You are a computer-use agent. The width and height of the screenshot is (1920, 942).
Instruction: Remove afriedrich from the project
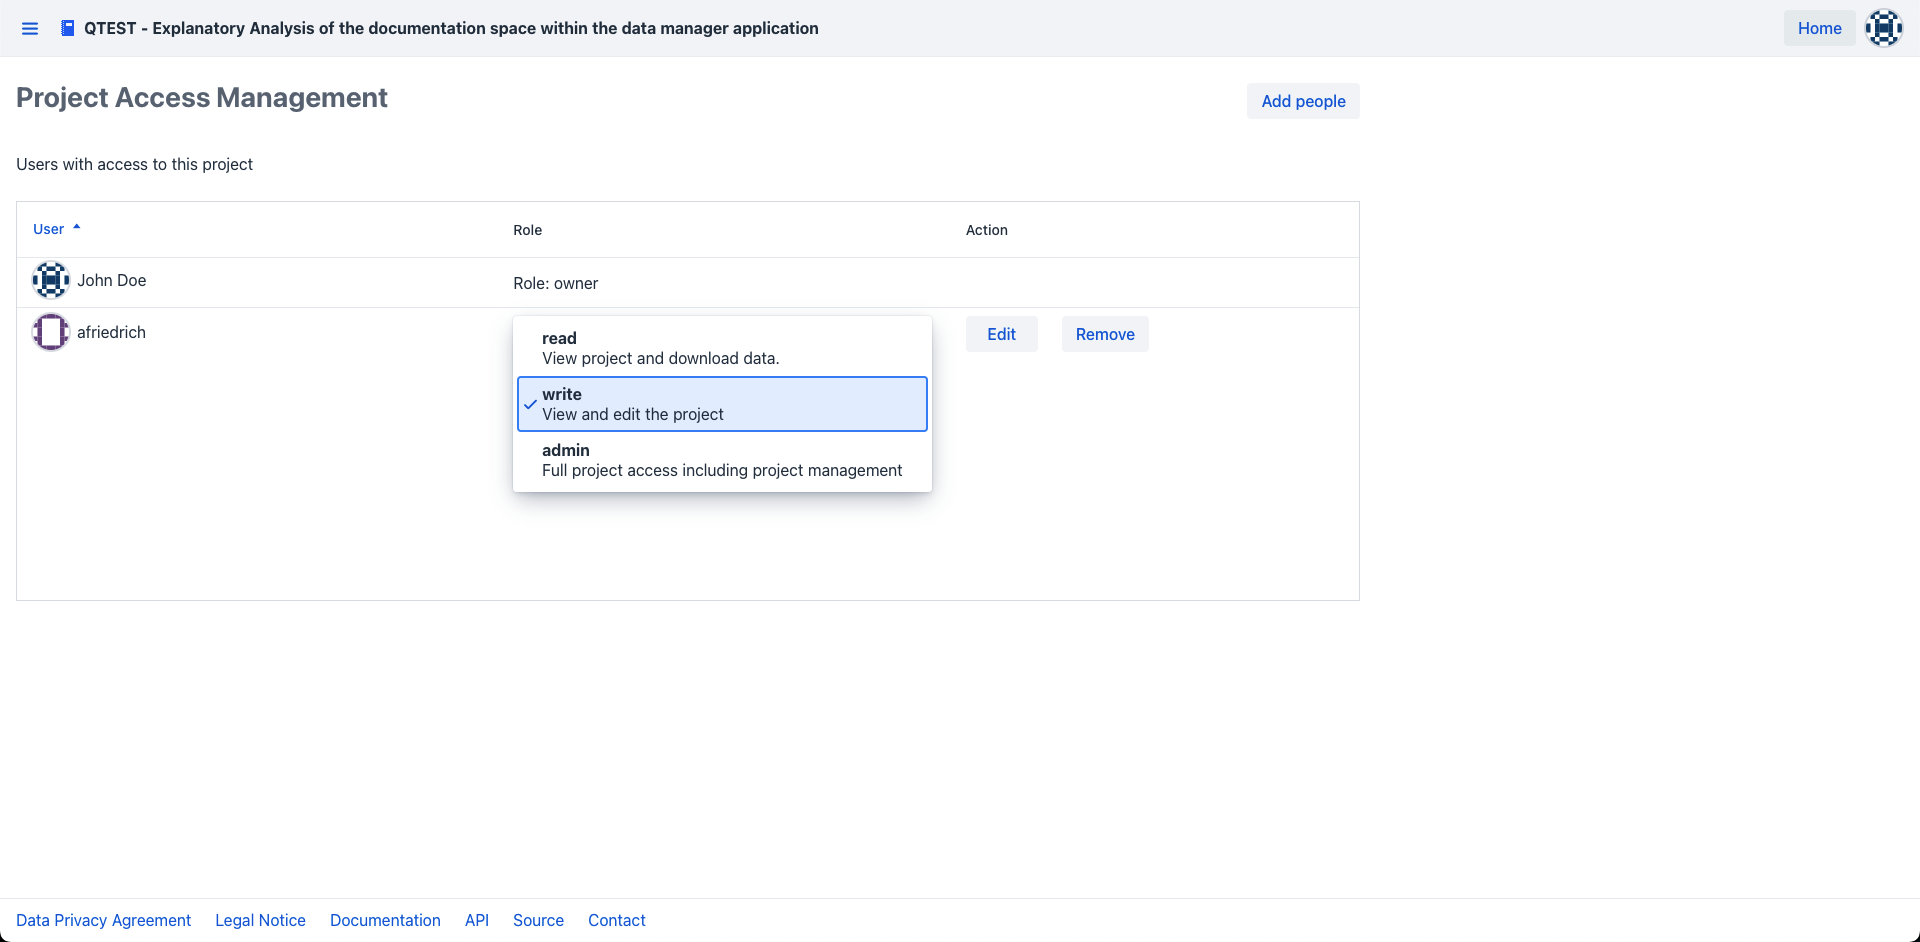[x=1104, y=334]
